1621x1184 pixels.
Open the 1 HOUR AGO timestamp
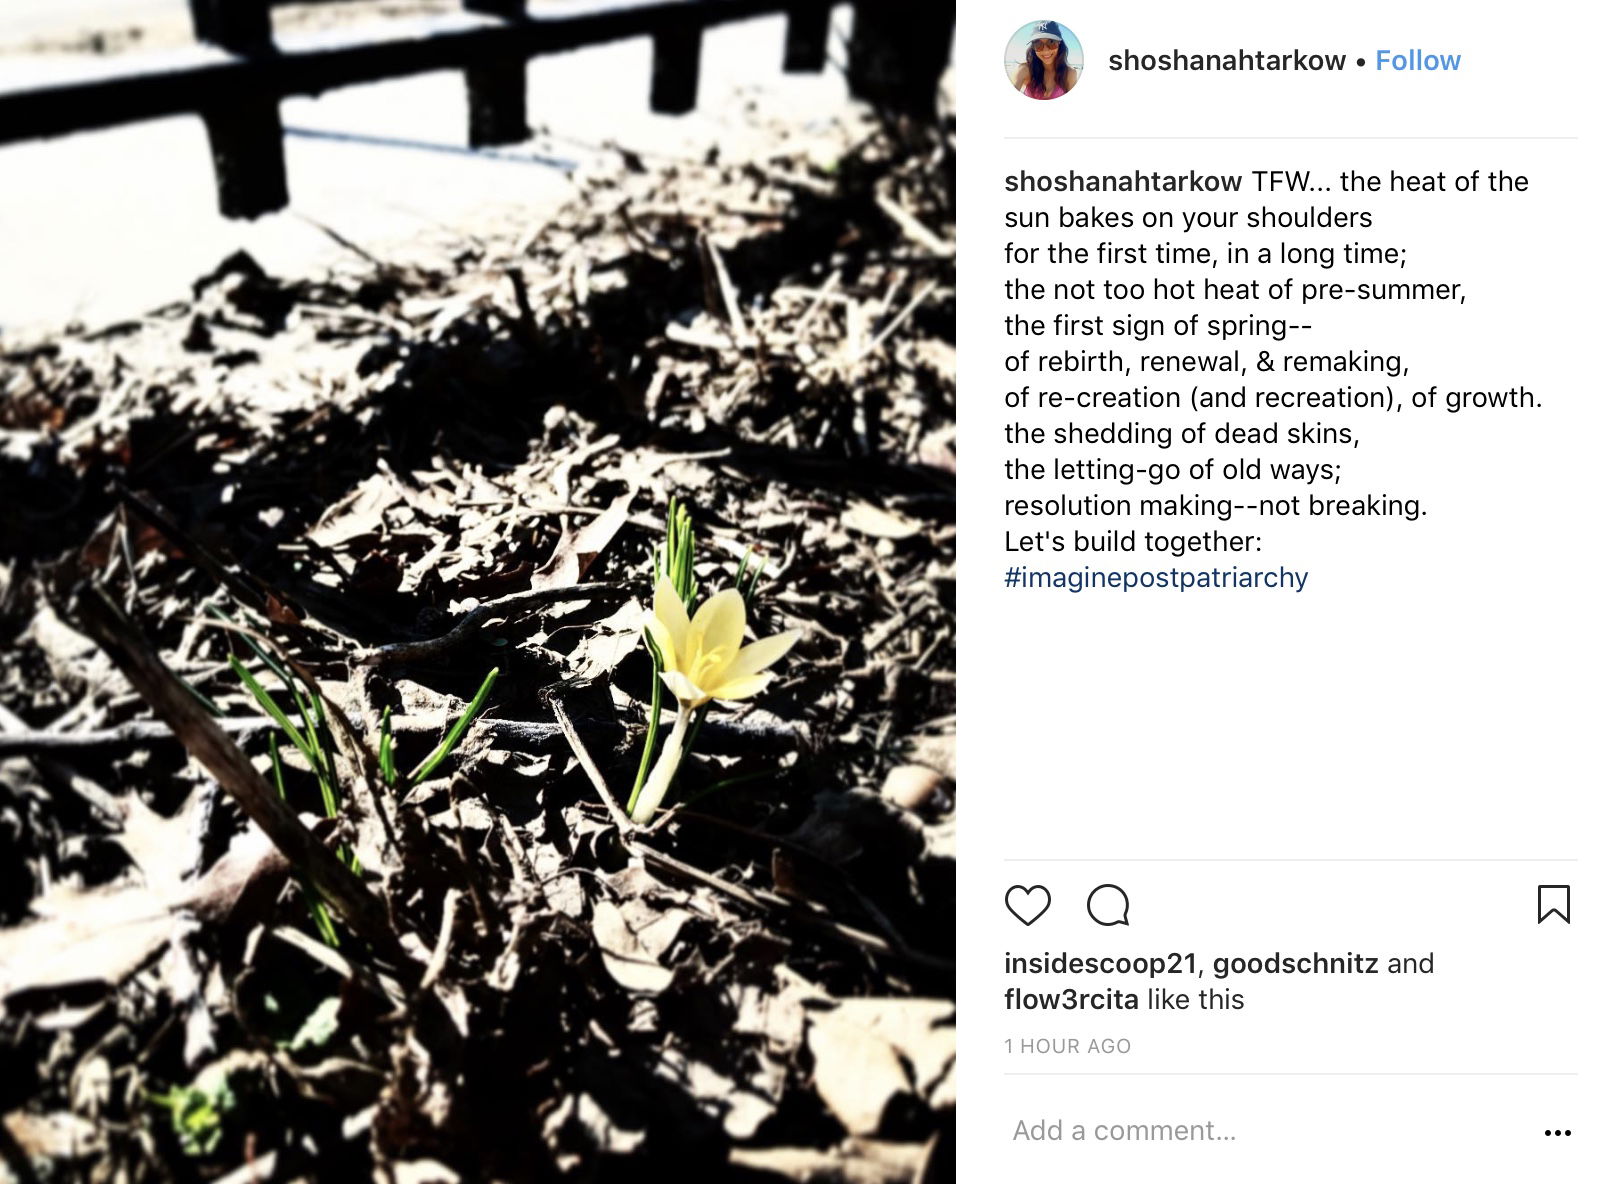(x=1067, y=1046)
